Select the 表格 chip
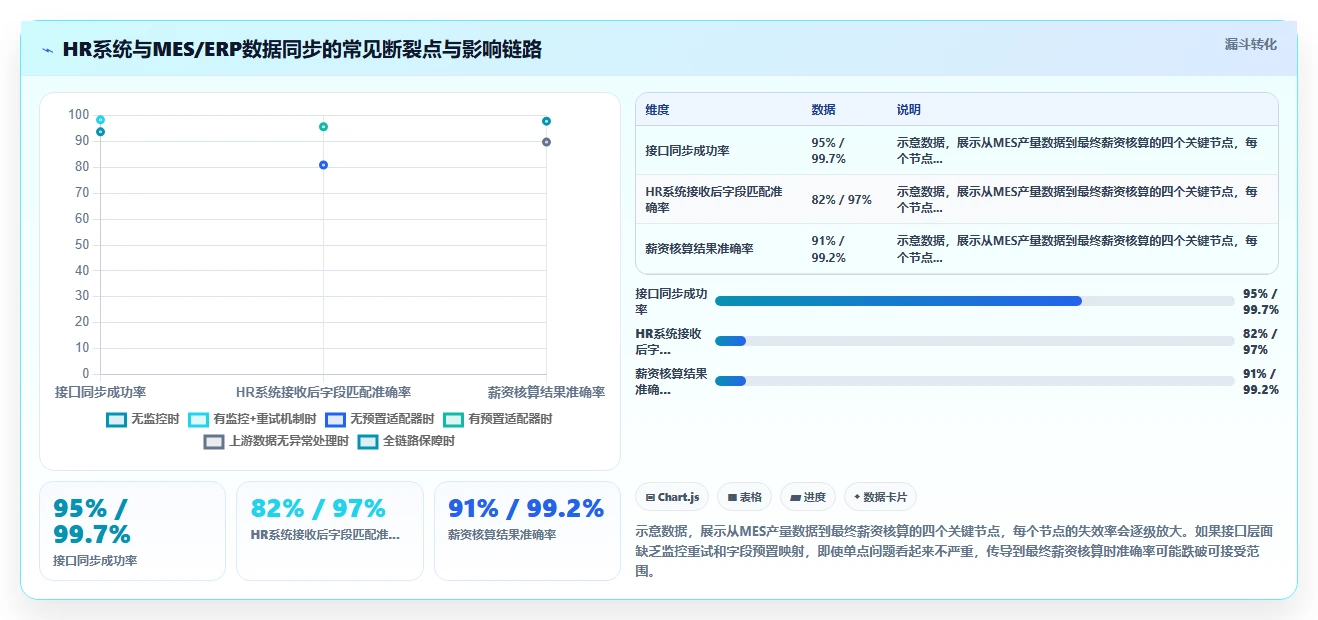The width and height of the screenshot is (1318, 620). pos(744,497)
